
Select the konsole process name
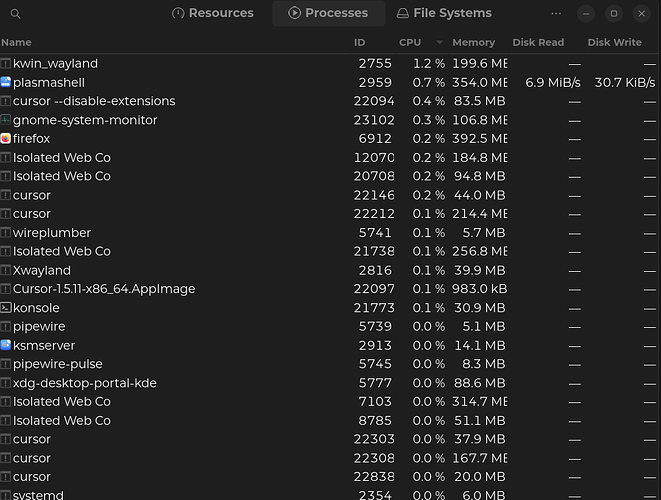pyautogui.click(x=36, y=308)
